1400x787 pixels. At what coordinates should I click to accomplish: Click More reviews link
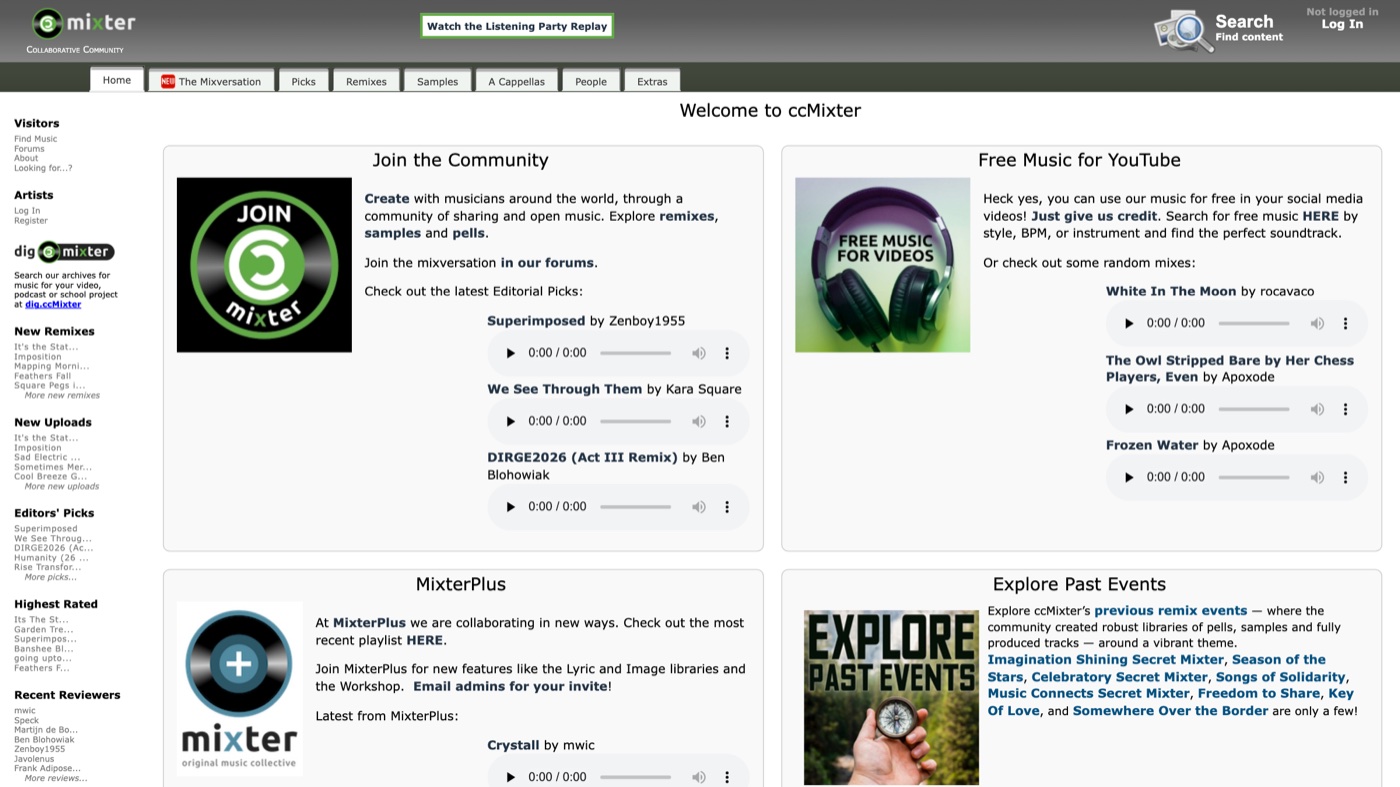point(55,778)
